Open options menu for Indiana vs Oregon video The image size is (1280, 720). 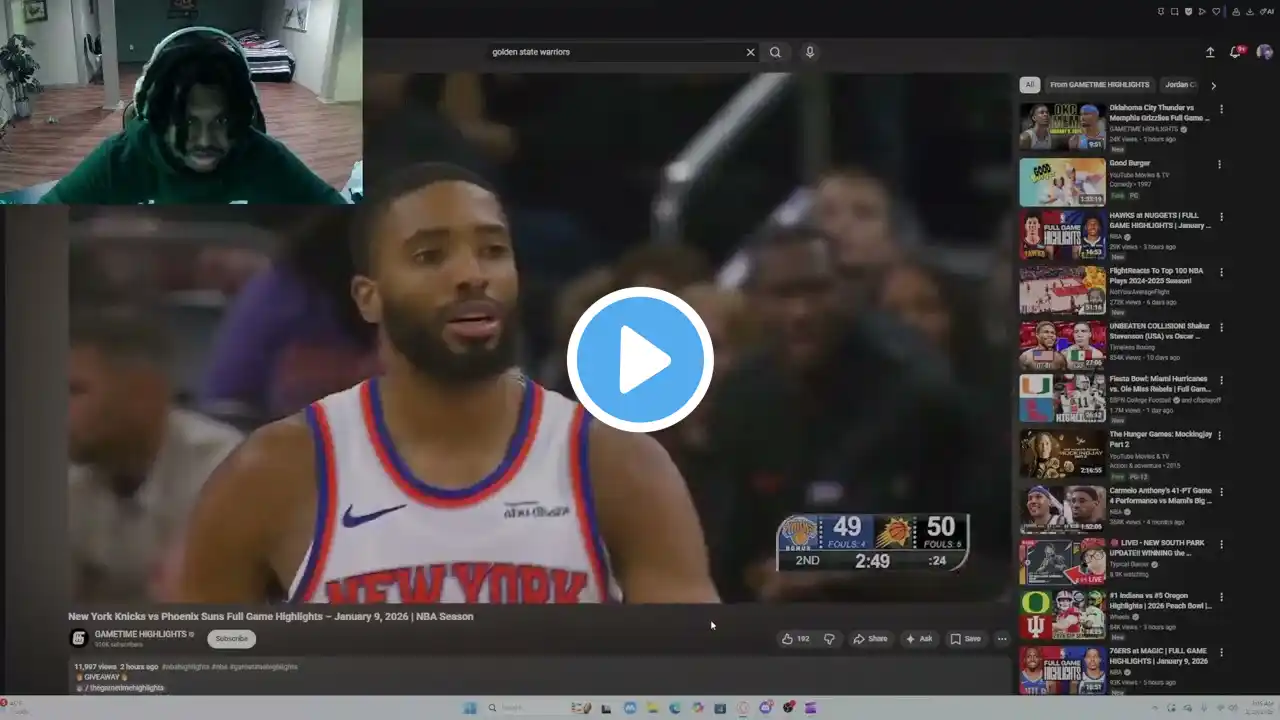point(1220,598)
